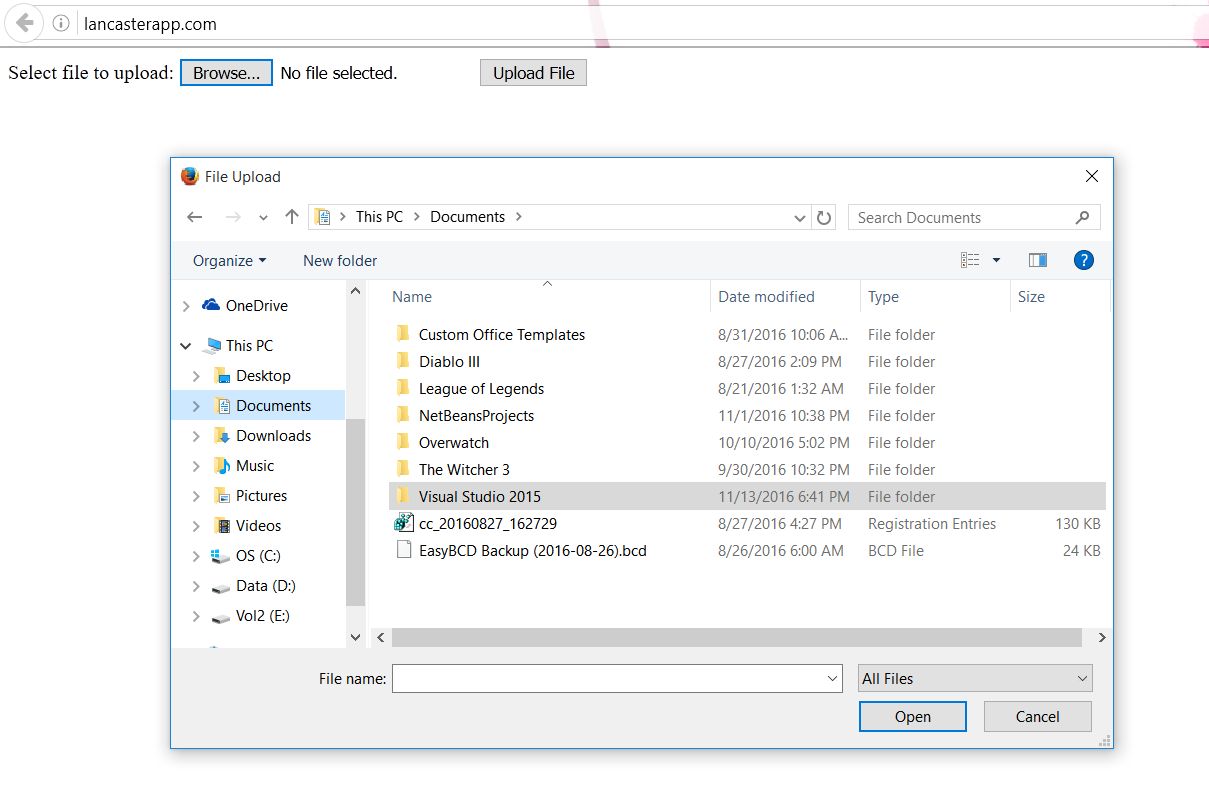Expand the Downloads folder in sidebar
Image resolution: width=1209 pixels, height=811 pixels.
[x=196, y=436]
